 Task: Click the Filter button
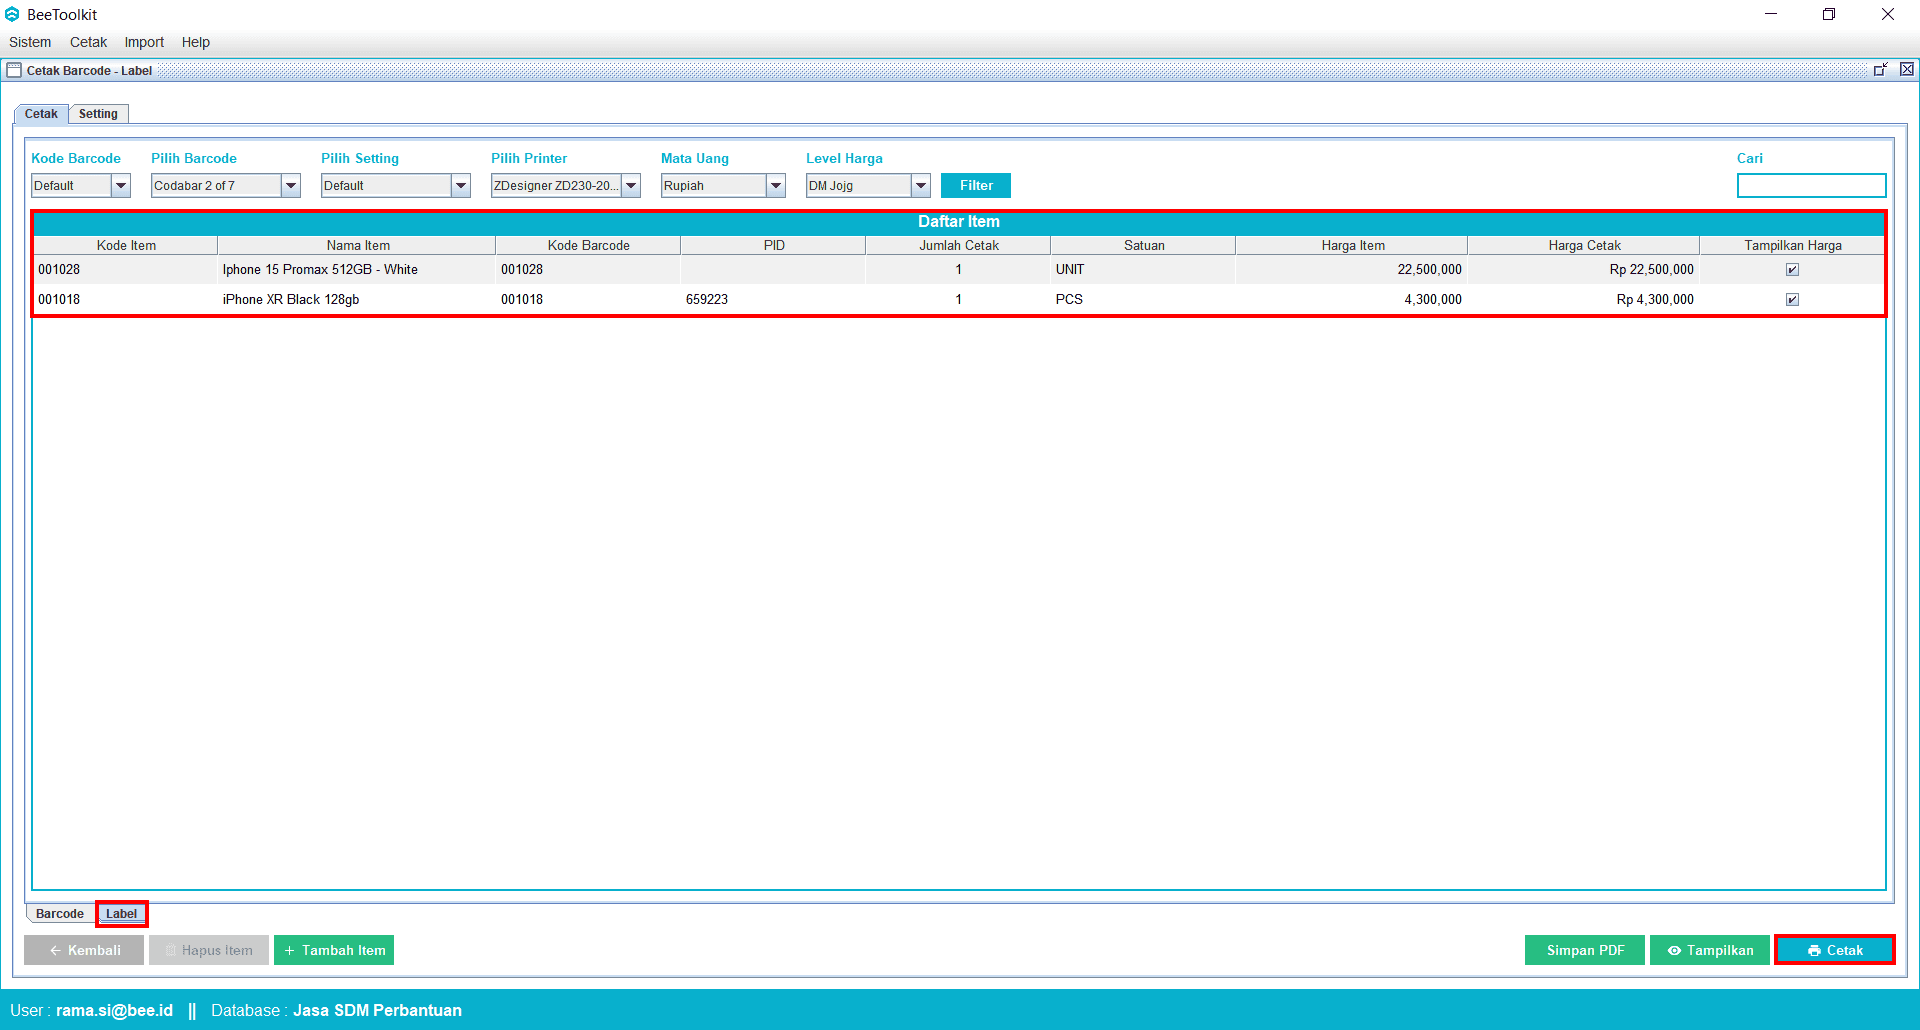coord(976,186)
